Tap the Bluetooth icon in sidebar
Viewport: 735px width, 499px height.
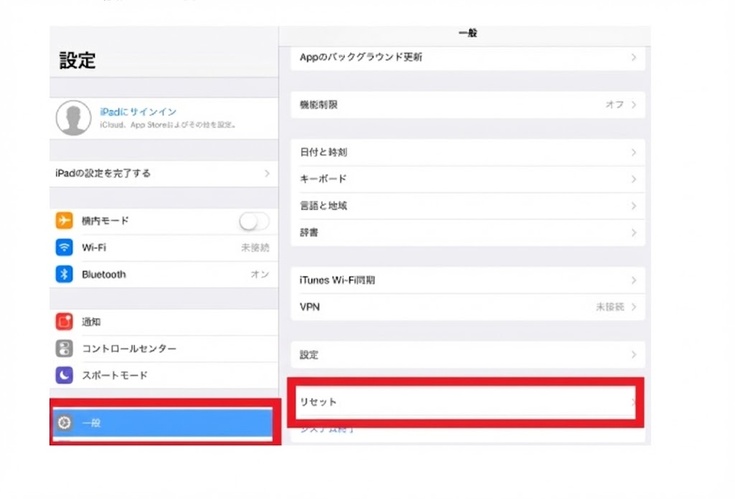coord(64,274)
